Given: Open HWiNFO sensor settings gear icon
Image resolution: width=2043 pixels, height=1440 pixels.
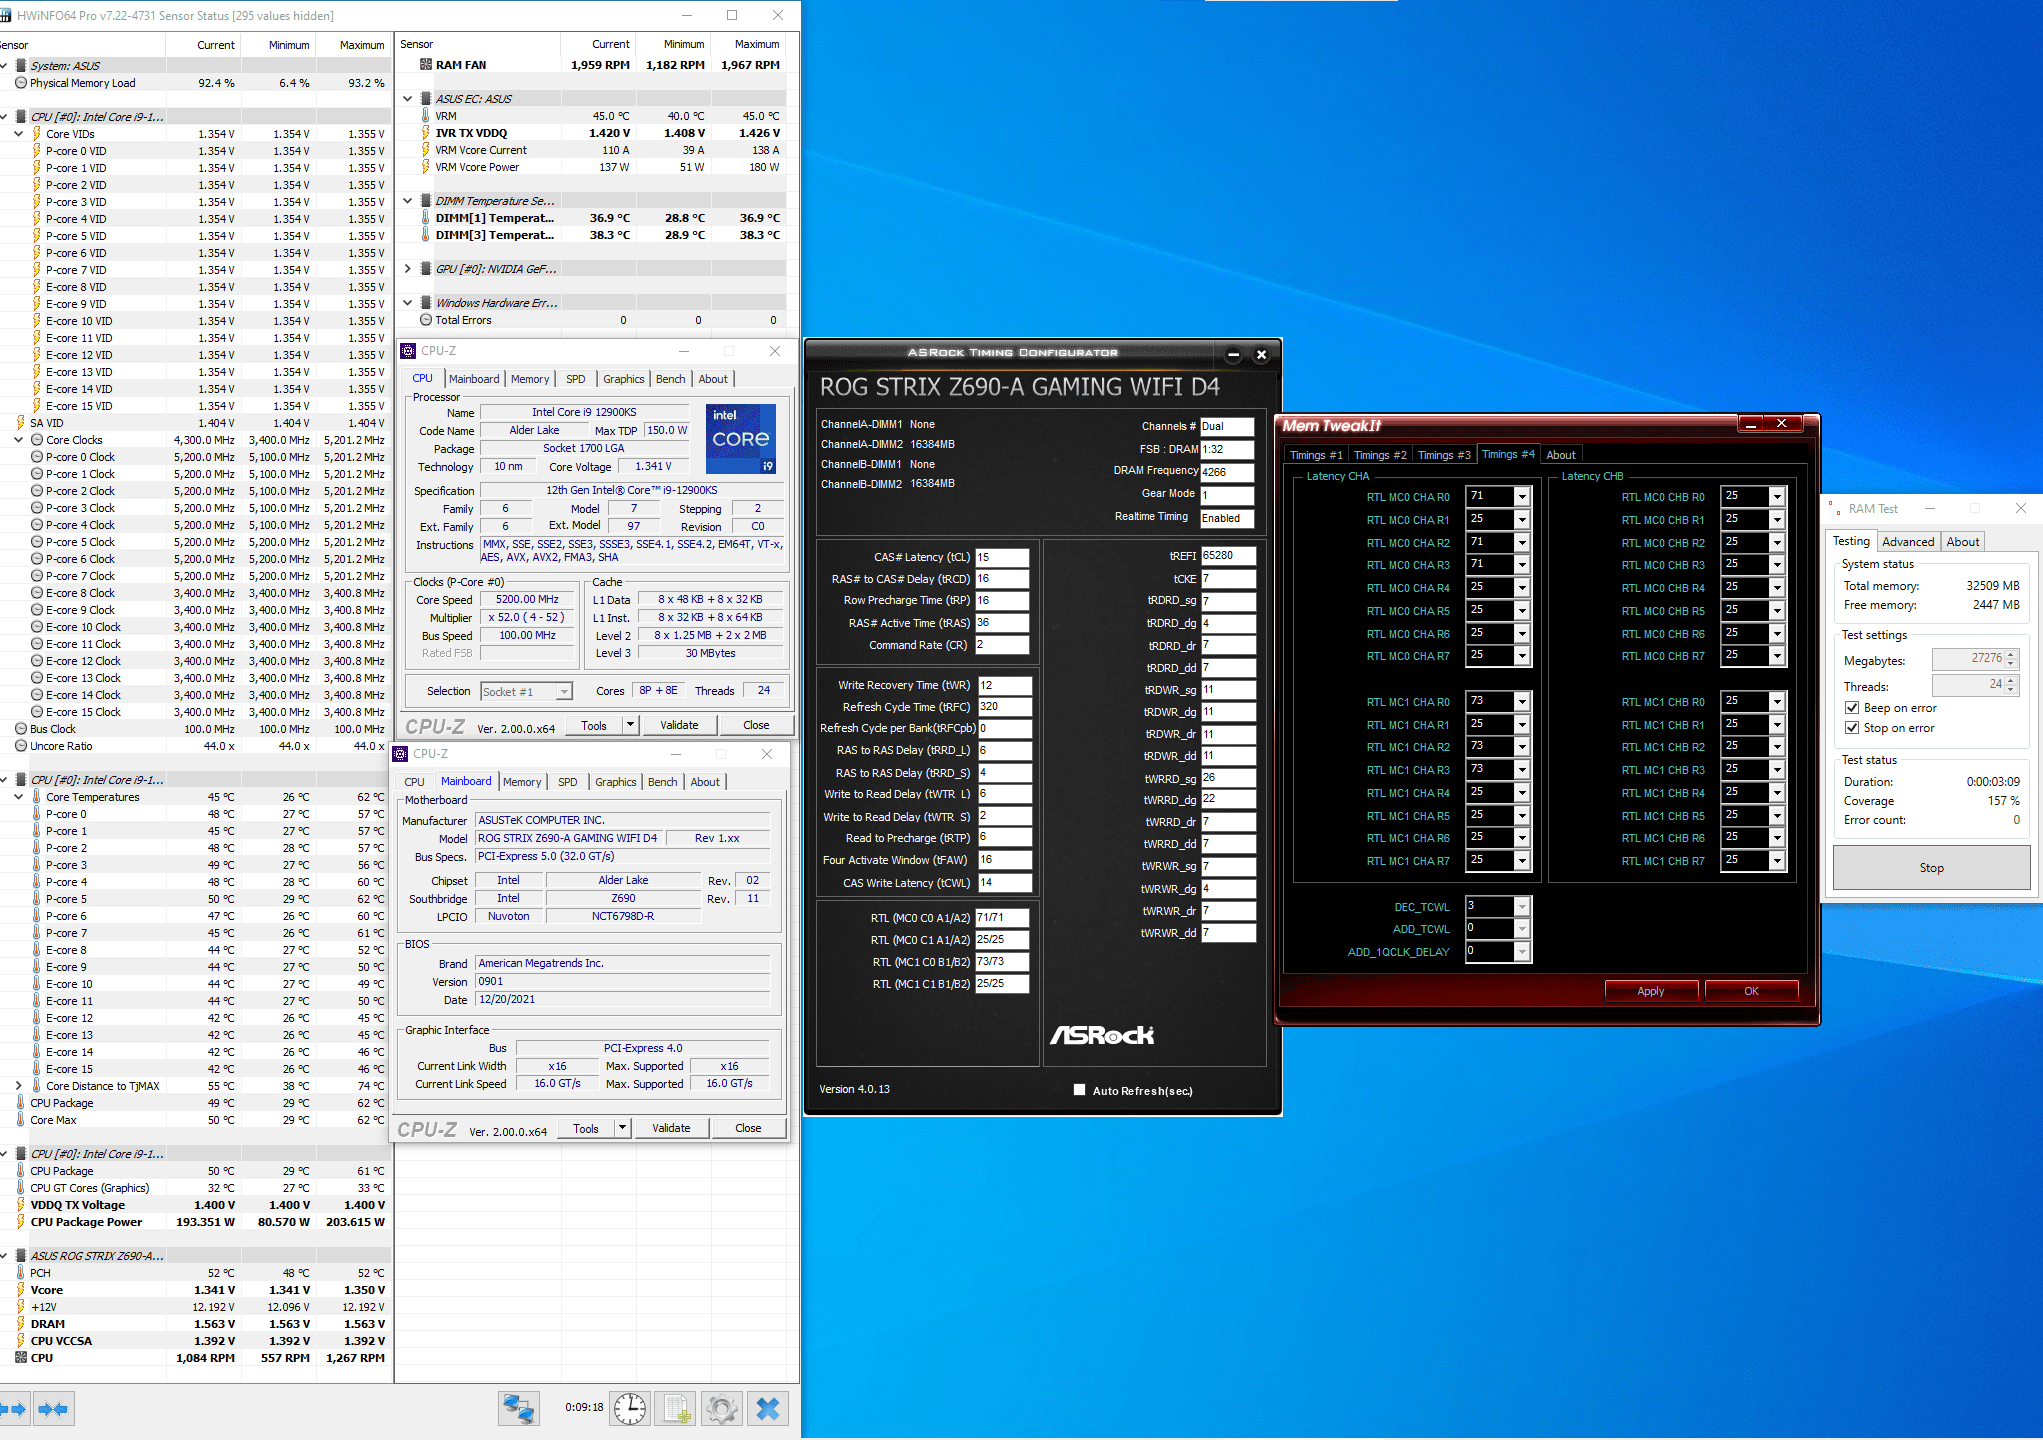Looking at the screenshot, I should [722, 1409].
